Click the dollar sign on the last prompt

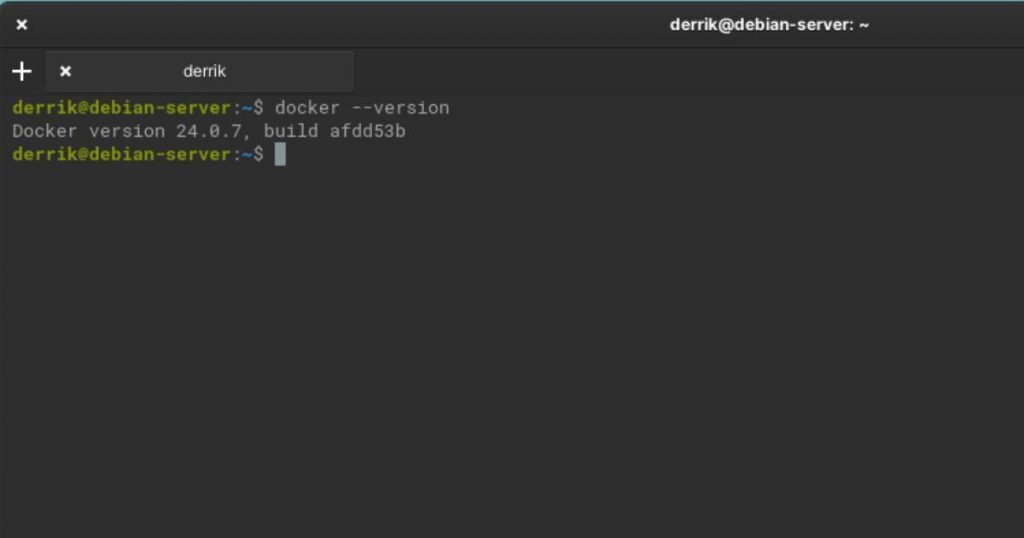click(x=259, y=155)
